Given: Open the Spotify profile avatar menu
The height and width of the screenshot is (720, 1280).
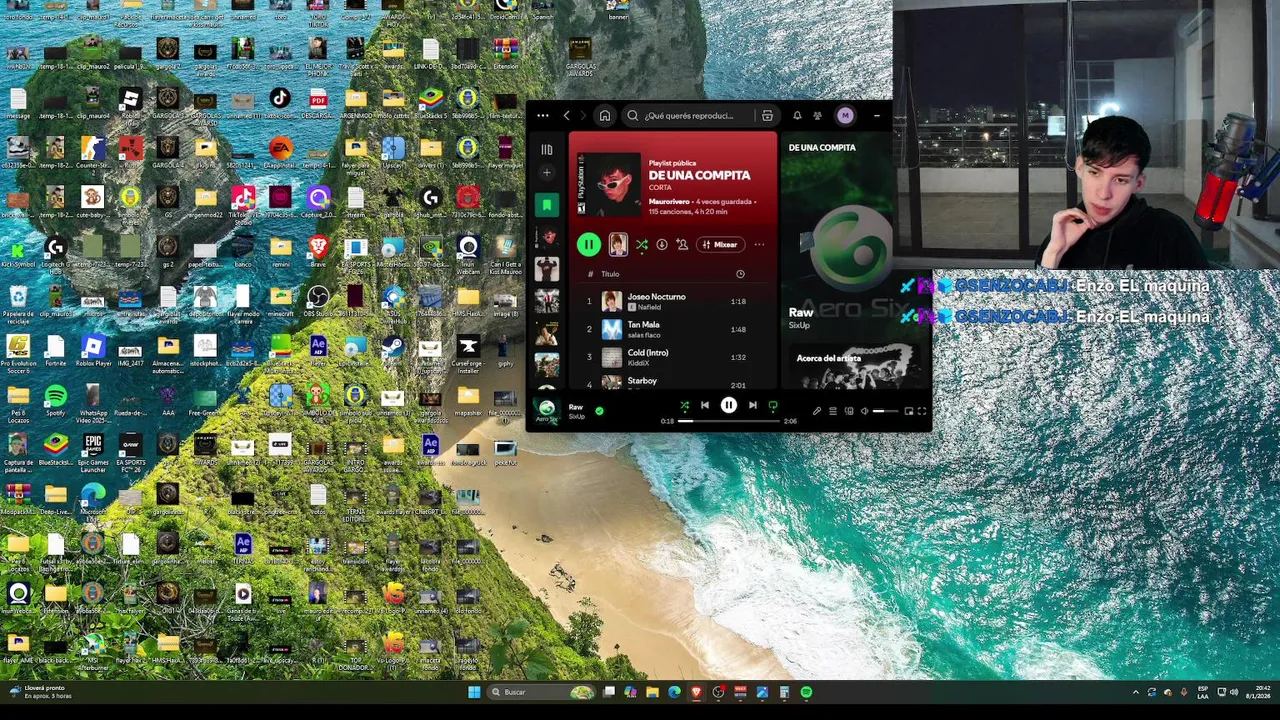Looking at the screenshot, I should 845,116.
